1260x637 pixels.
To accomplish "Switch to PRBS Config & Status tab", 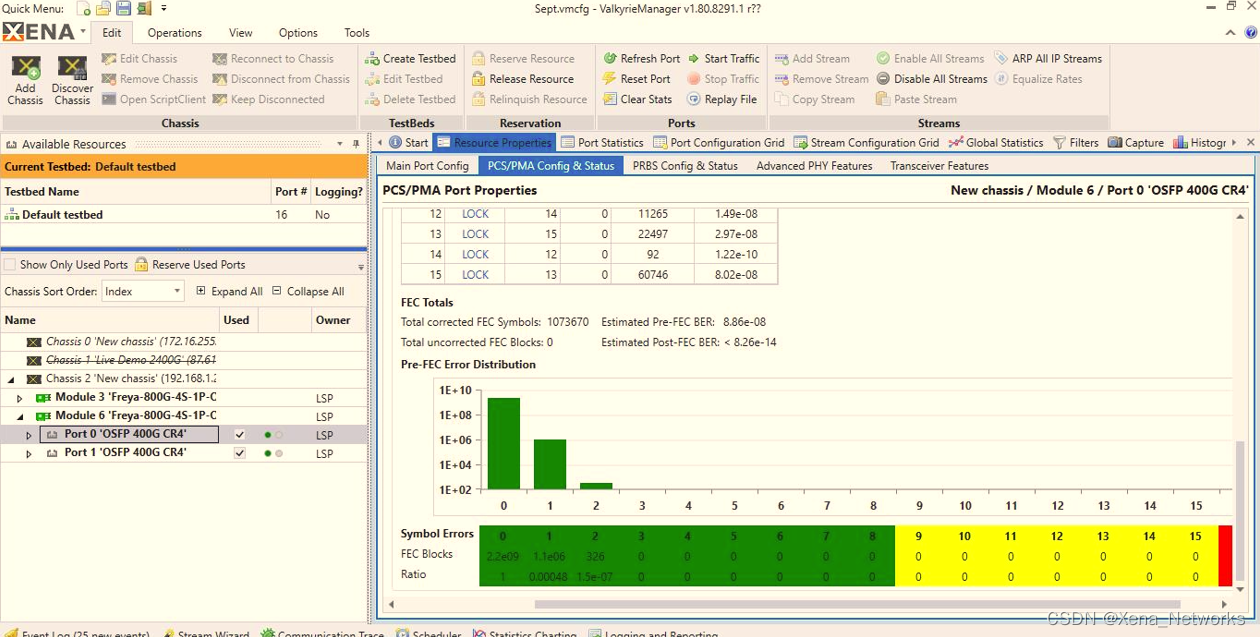I will pyautogui.click(x=685, y=166).
